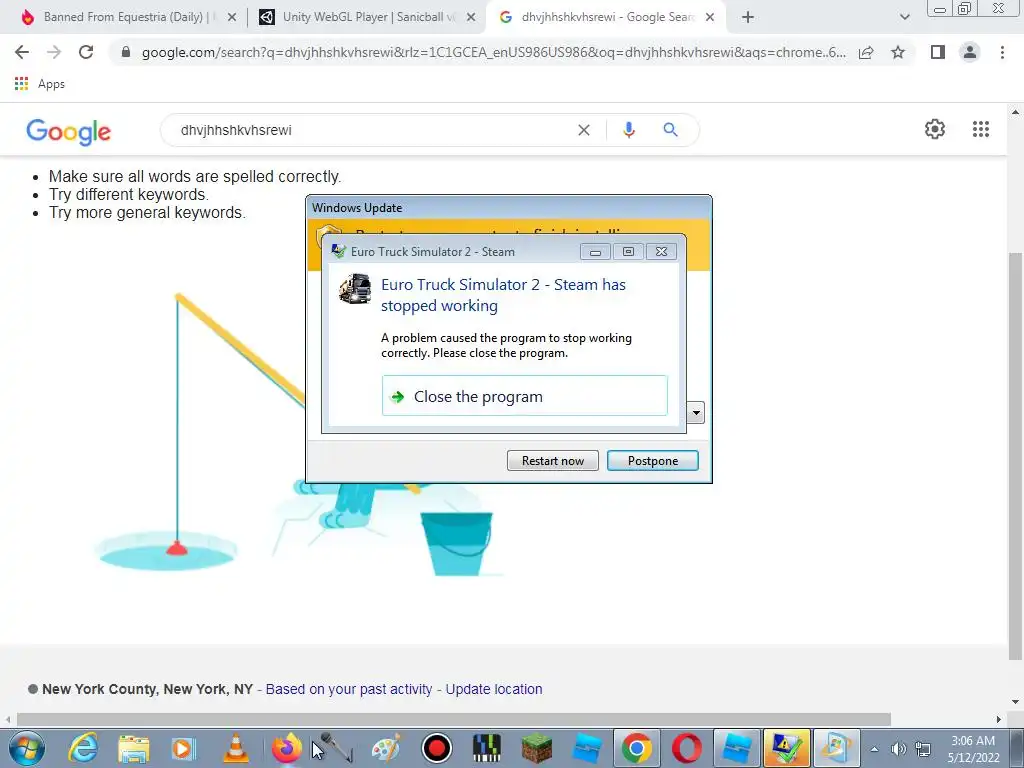Click the Update location link

coord(494,689)
